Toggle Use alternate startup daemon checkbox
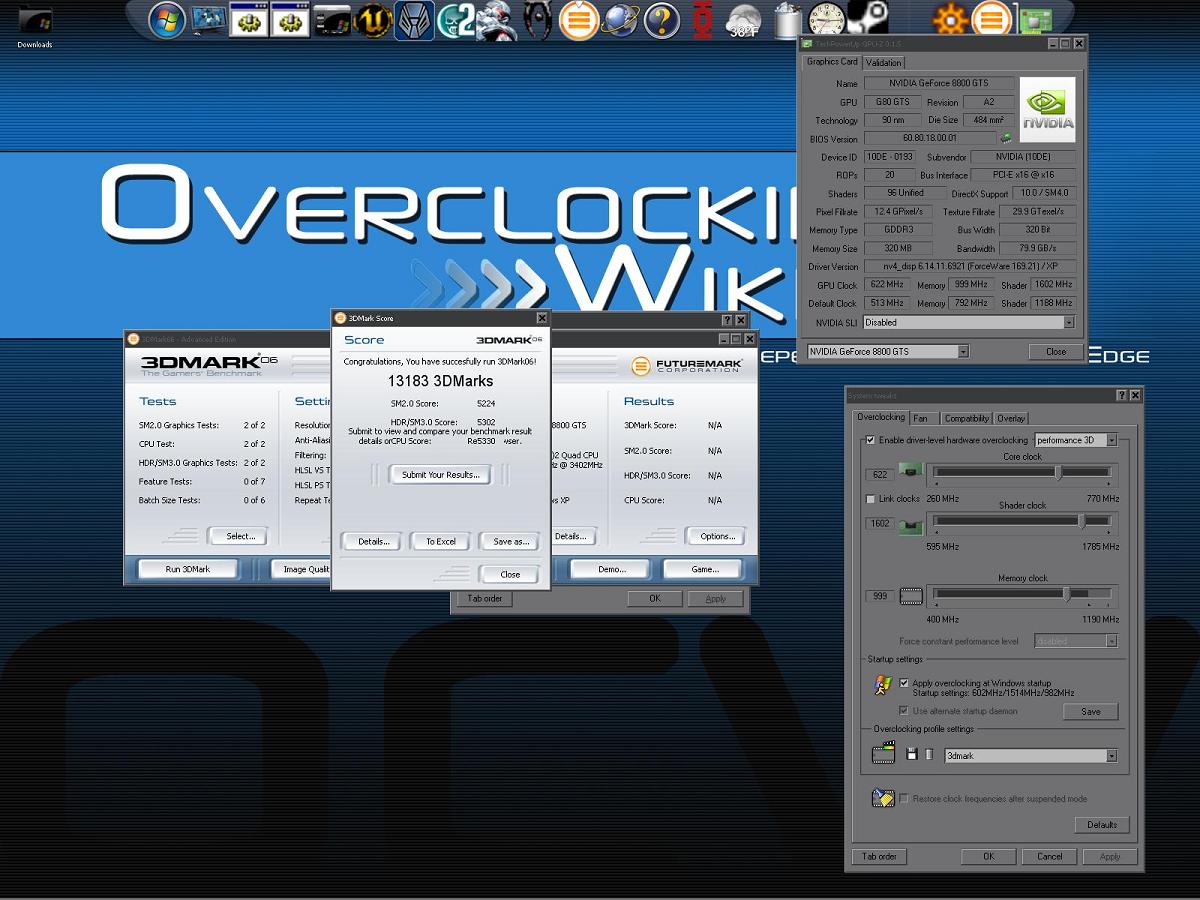 (904, 711)
